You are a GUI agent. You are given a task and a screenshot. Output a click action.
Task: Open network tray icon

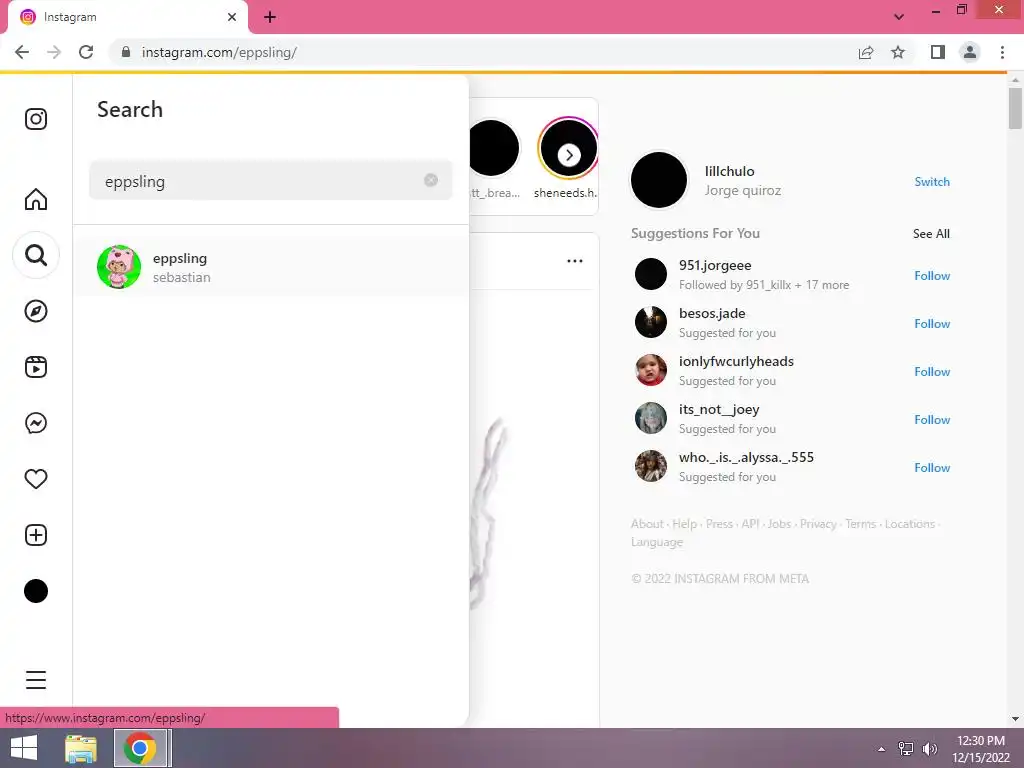click(x=906, y=749)
